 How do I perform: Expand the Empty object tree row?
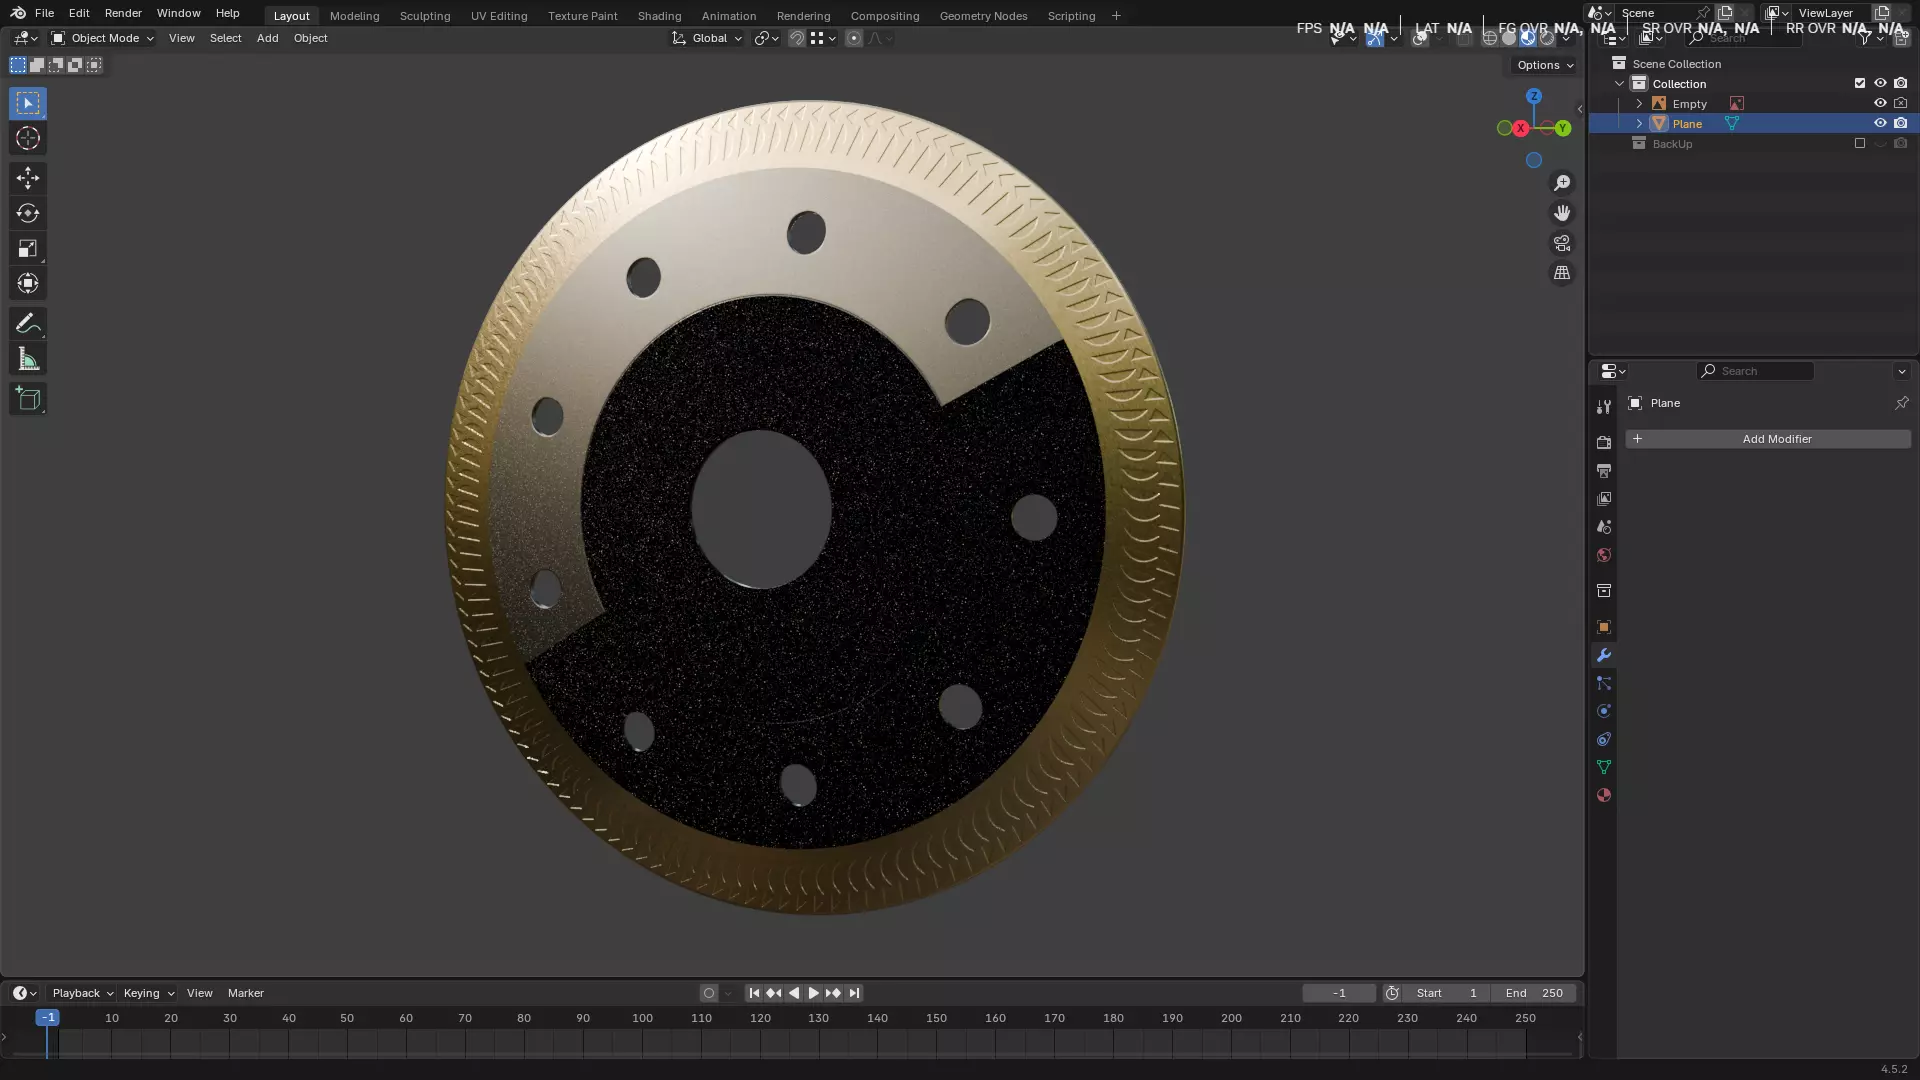tap(1639, 104)
